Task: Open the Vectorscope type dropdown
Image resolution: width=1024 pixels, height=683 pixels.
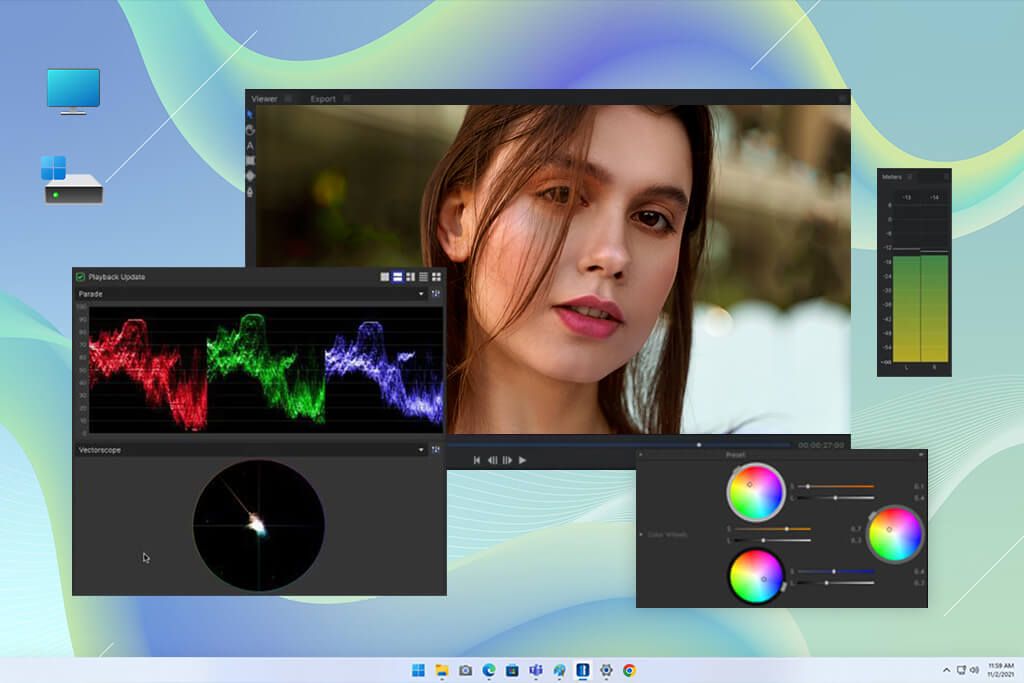Action: click(422, 450)
